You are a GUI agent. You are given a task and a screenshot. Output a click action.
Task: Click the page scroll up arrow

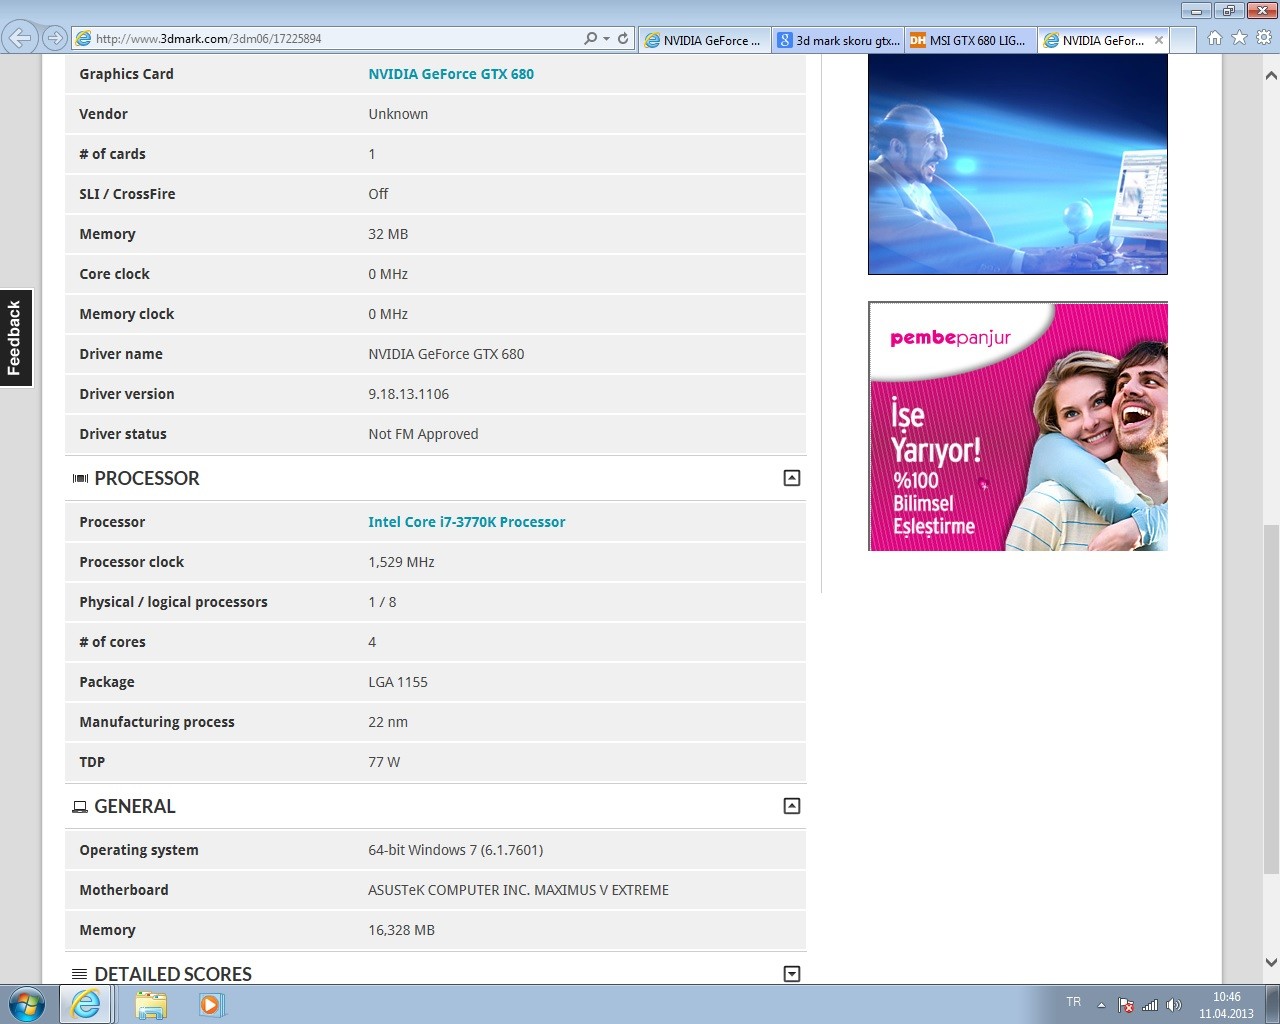(1271, 75)
